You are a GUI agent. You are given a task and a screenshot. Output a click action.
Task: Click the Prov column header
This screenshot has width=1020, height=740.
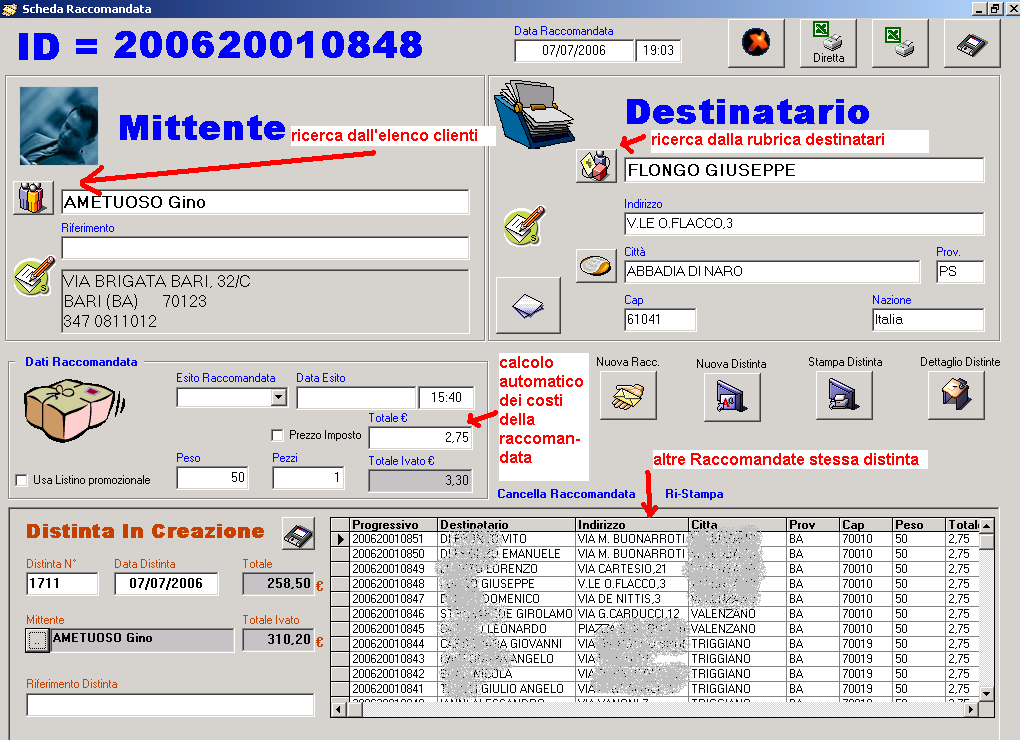pos(812,525)
